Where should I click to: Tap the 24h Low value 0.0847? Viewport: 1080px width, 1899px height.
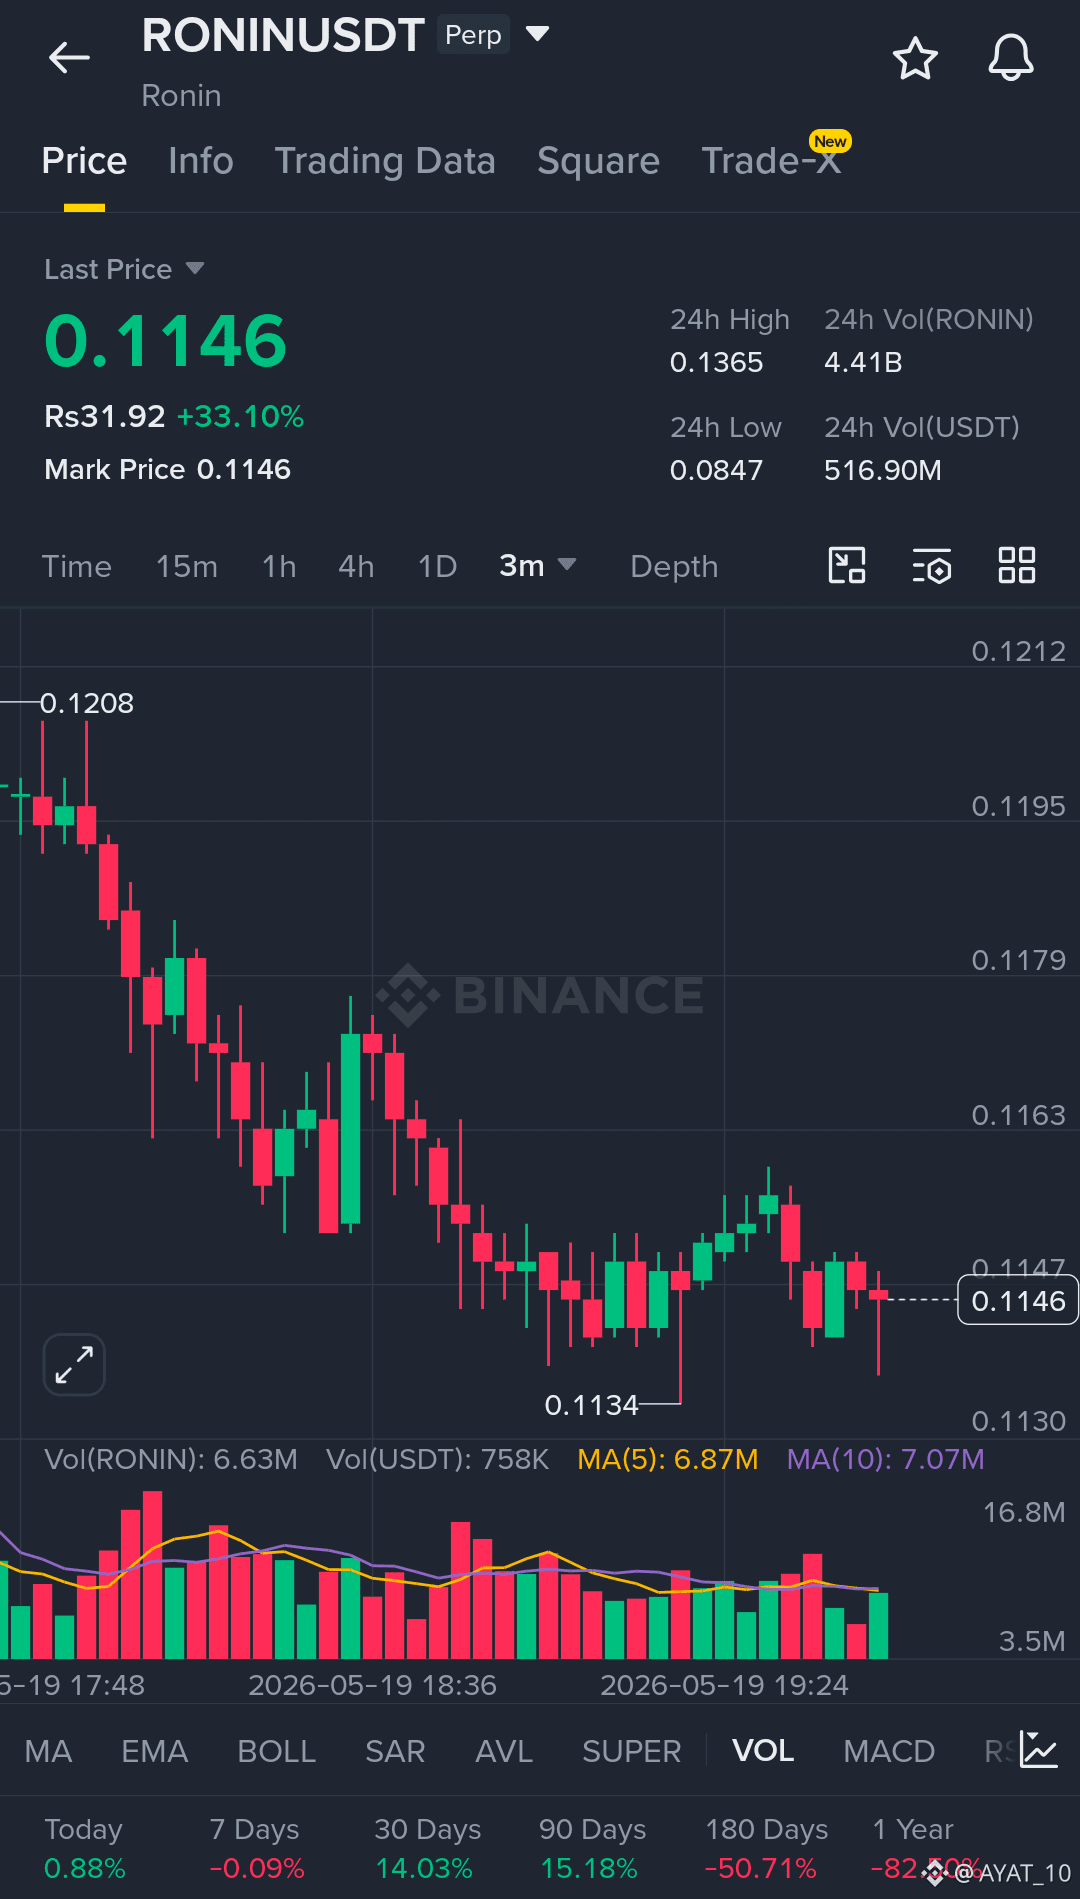pos(716,470)
